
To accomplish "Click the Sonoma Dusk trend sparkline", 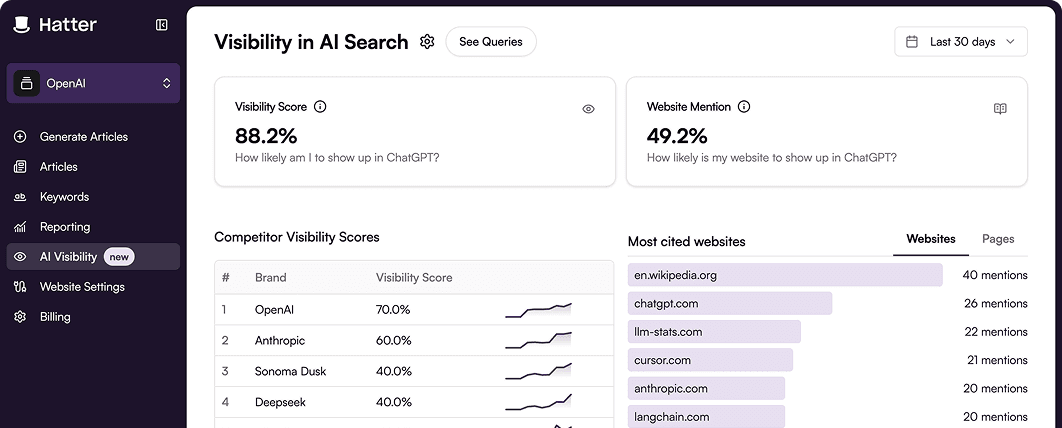I will point(538,371).
